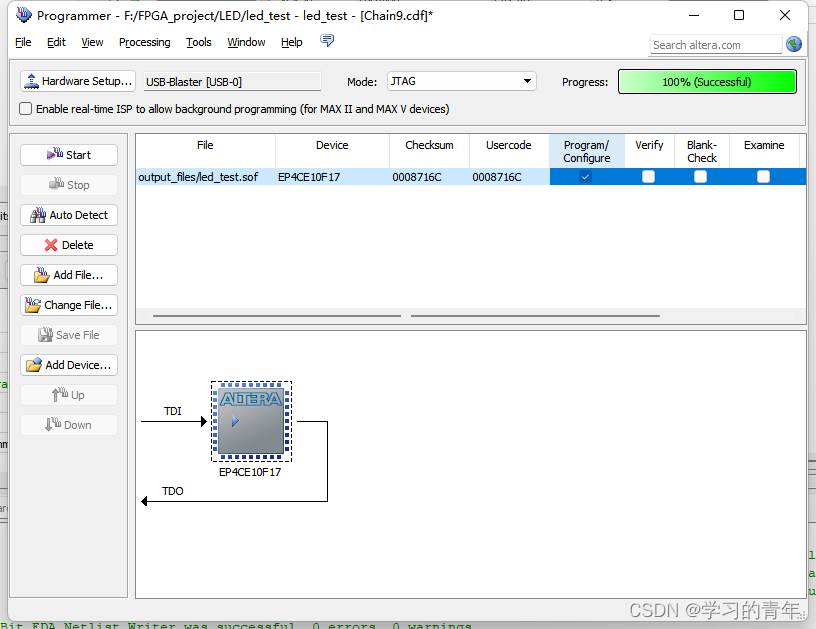Enable Blank-Check for the device
The width and height of the screenshot is (816, 629).
tap(702, 176)
